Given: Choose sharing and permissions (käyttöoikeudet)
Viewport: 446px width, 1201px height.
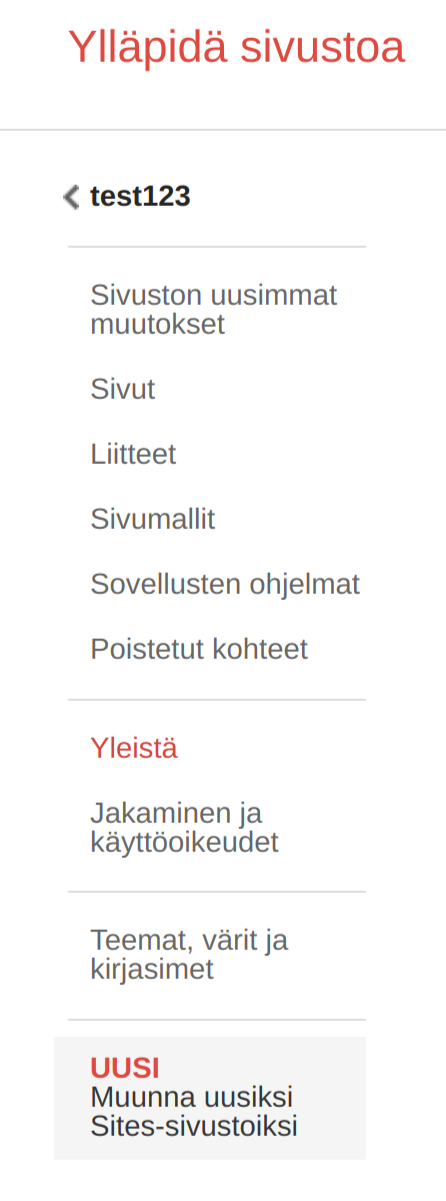Looking at the screenshot, I should click(x=184, y=827).
